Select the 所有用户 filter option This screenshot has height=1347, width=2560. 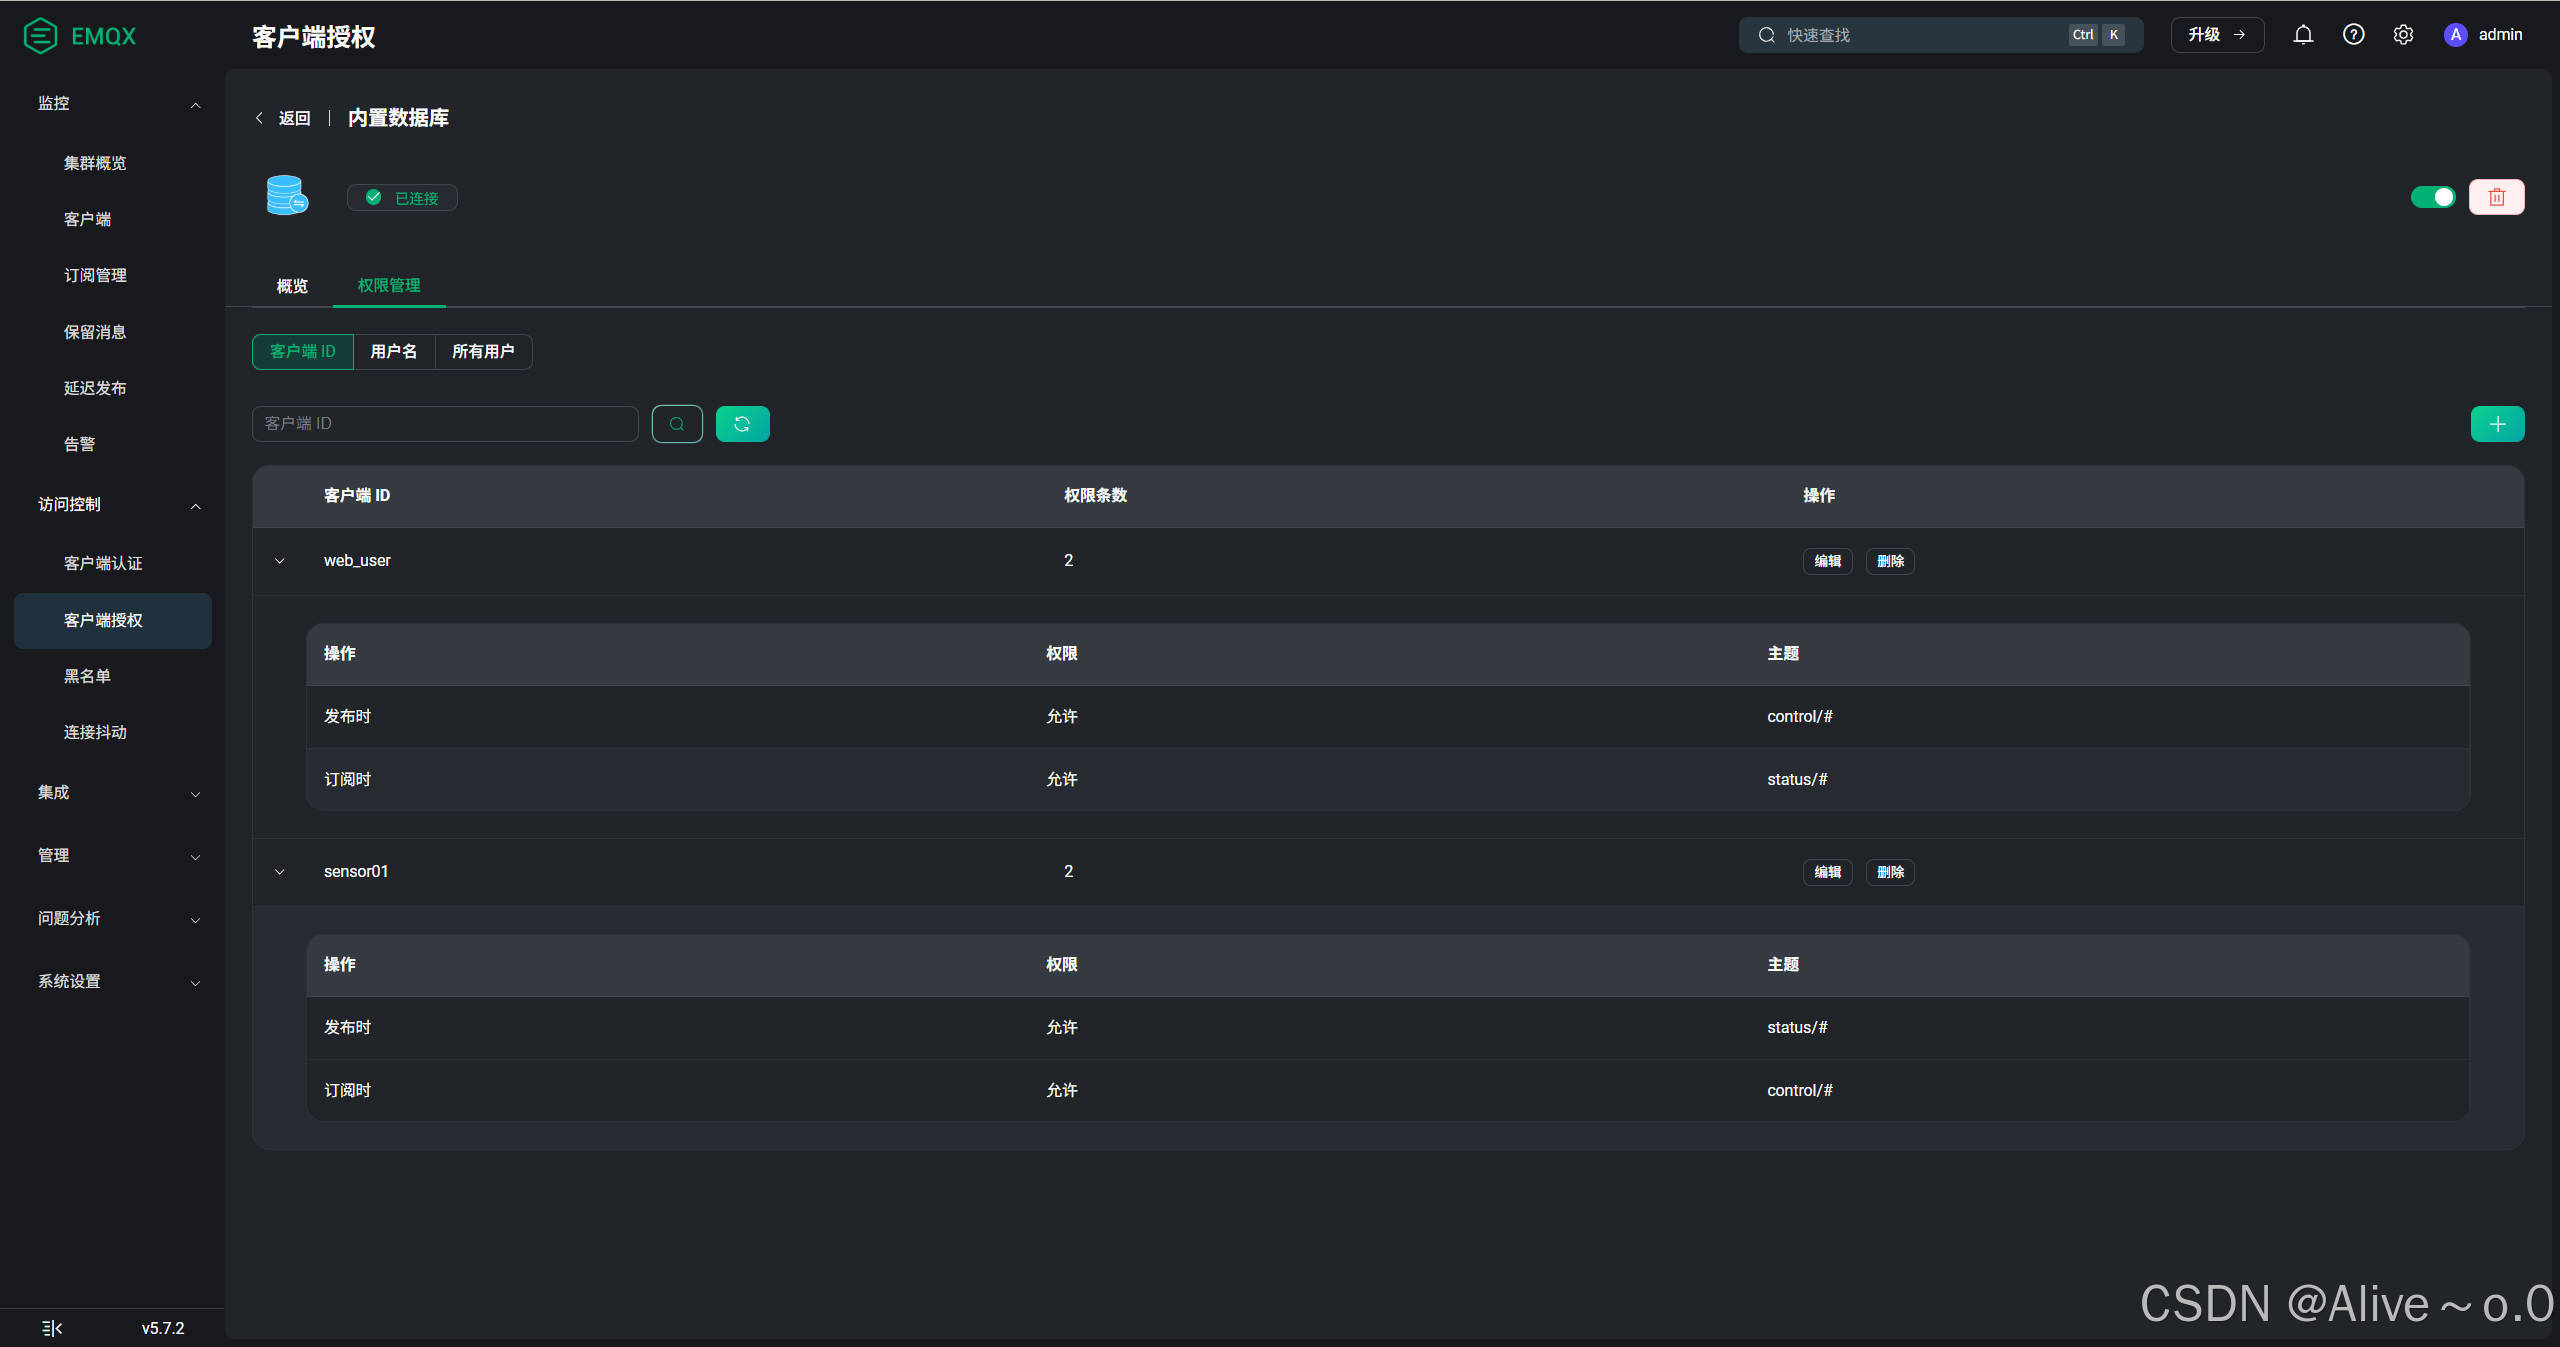[x=483, y=352]
